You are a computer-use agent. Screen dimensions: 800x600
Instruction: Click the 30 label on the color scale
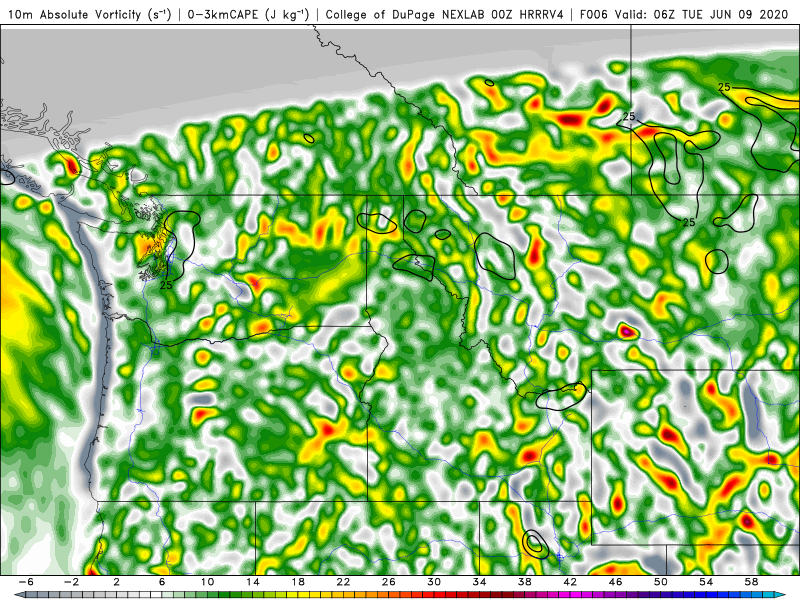434,582
